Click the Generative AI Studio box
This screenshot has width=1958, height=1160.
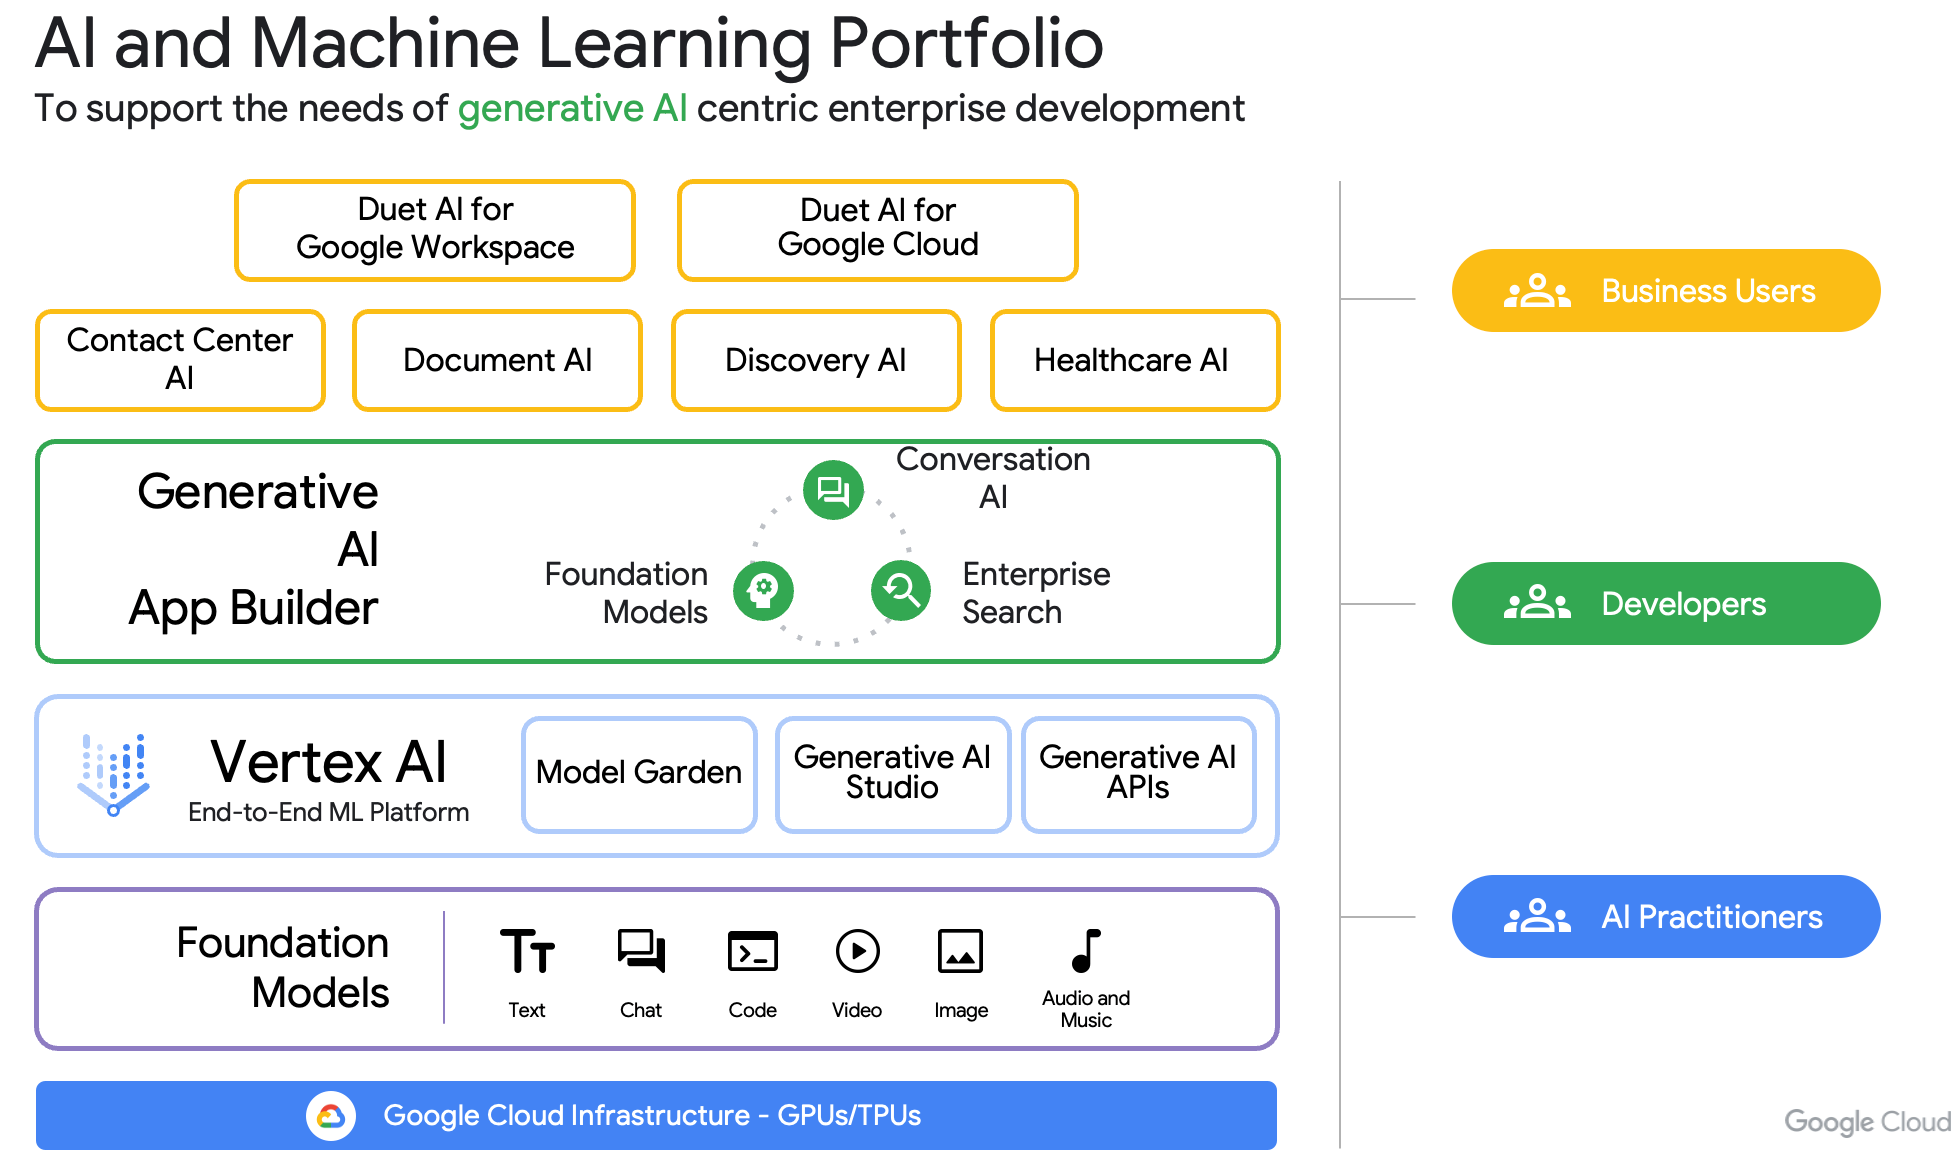point(892,773)
